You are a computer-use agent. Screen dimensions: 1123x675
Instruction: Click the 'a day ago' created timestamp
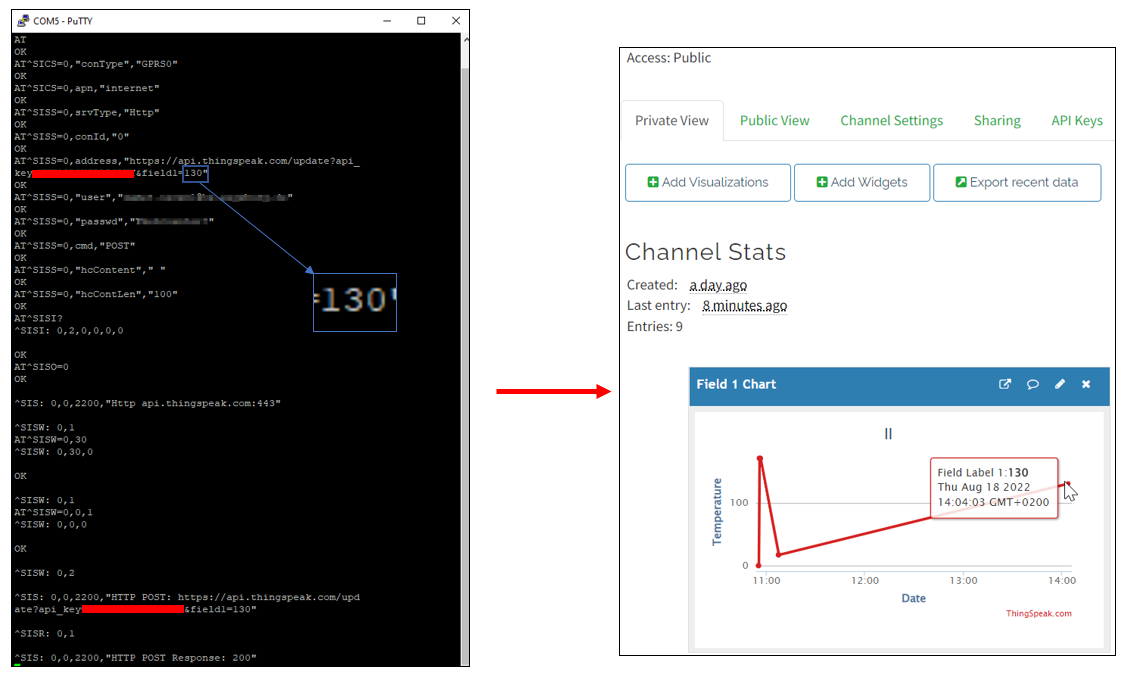718,285
